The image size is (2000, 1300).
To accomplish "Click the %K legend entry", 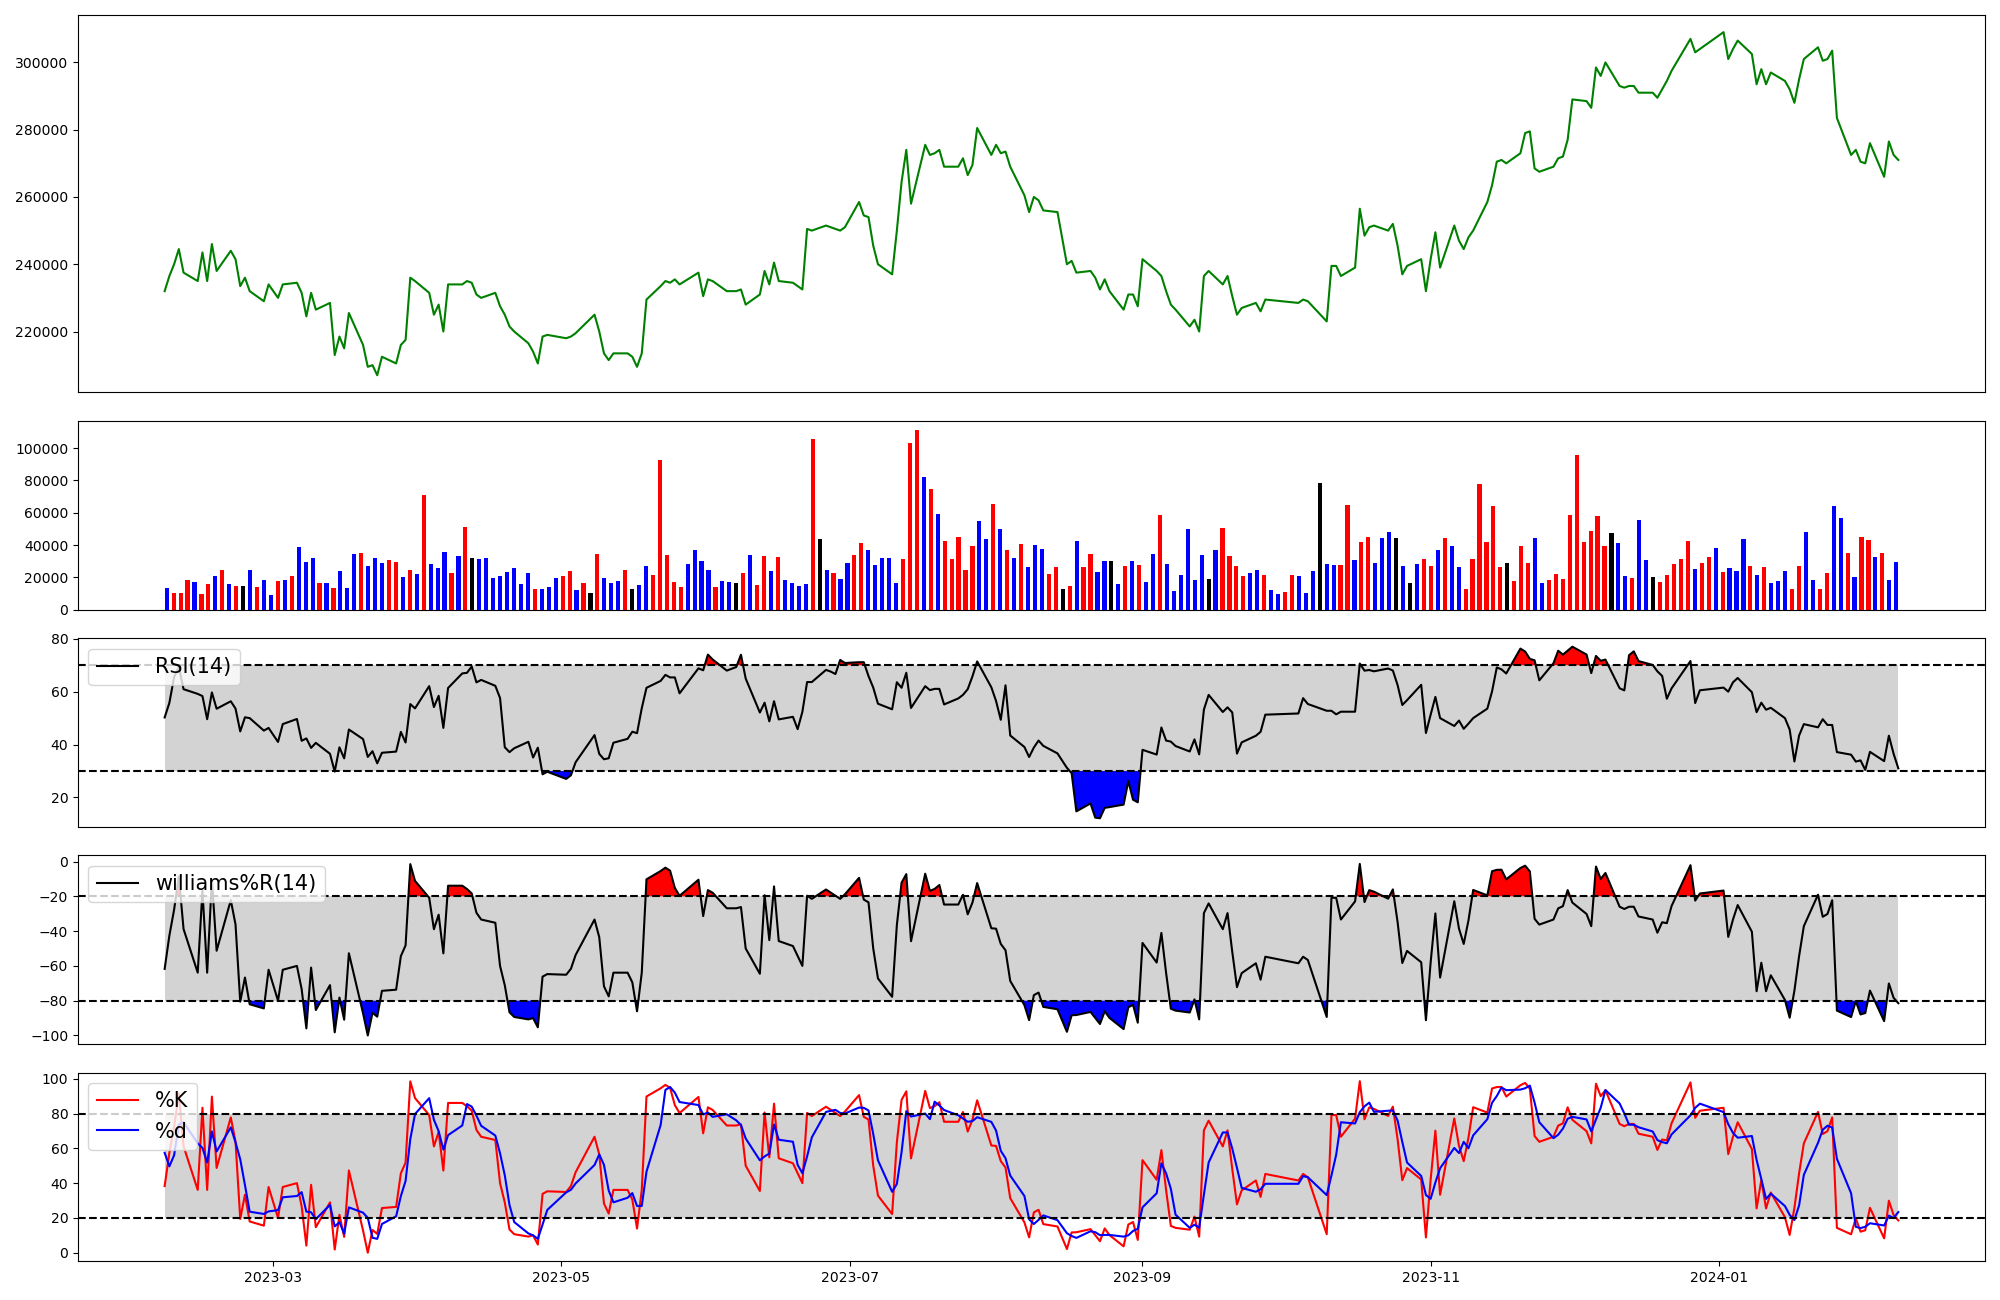I will tap(170, 1100).
